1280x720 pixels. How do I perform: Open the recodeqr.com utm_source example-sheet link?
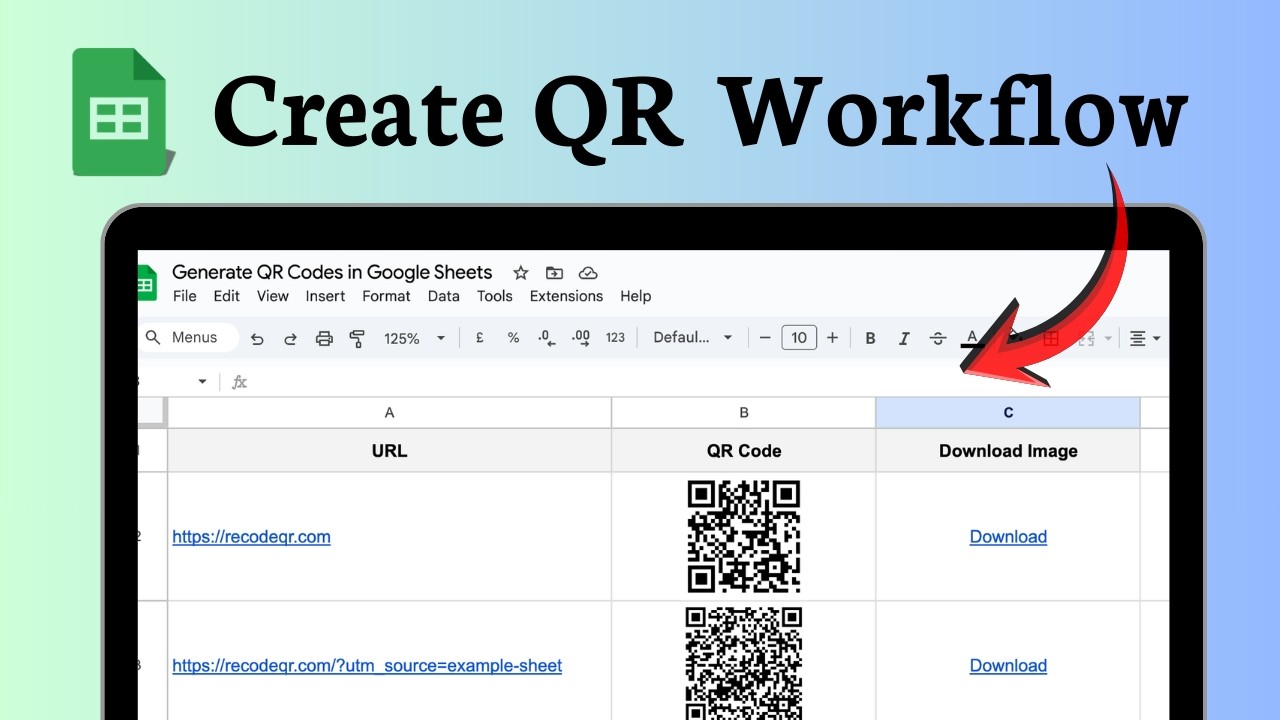point(367,666)
